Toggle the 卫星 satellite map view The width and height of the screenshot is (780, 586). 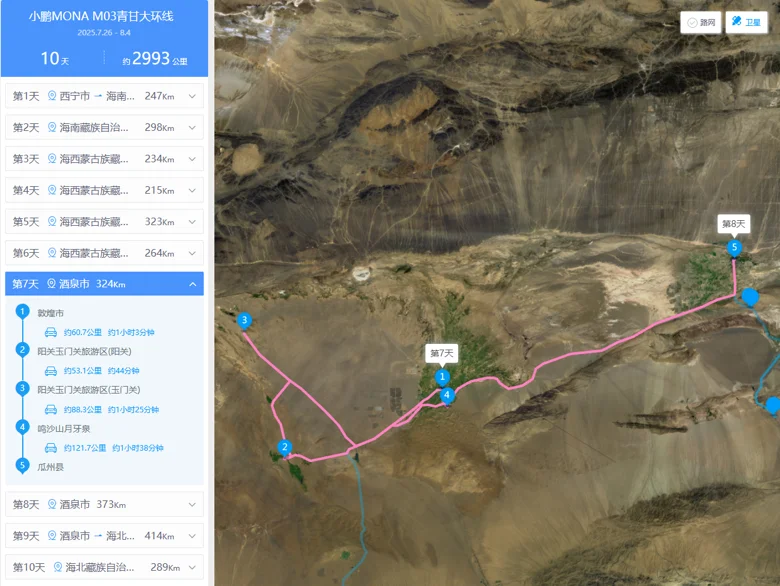[746, 22]
